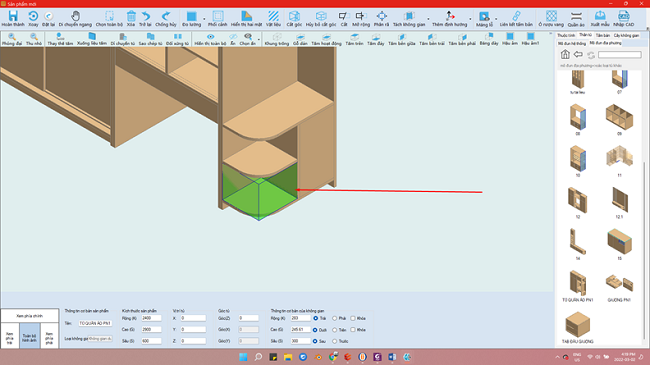Click the Nhập CAD import icon
The image size is (650, 365).
click(x=623, y=17)
